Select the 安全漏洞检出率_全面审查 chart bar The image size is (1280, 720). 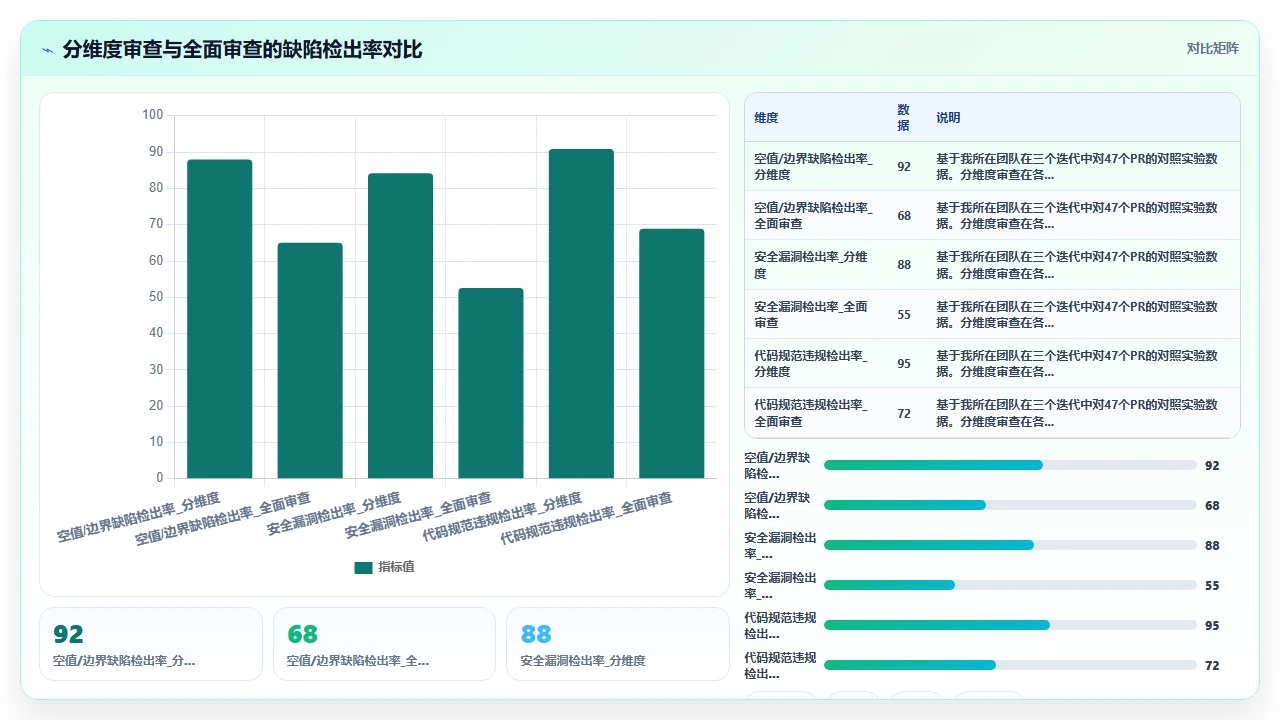click(491, 383)
